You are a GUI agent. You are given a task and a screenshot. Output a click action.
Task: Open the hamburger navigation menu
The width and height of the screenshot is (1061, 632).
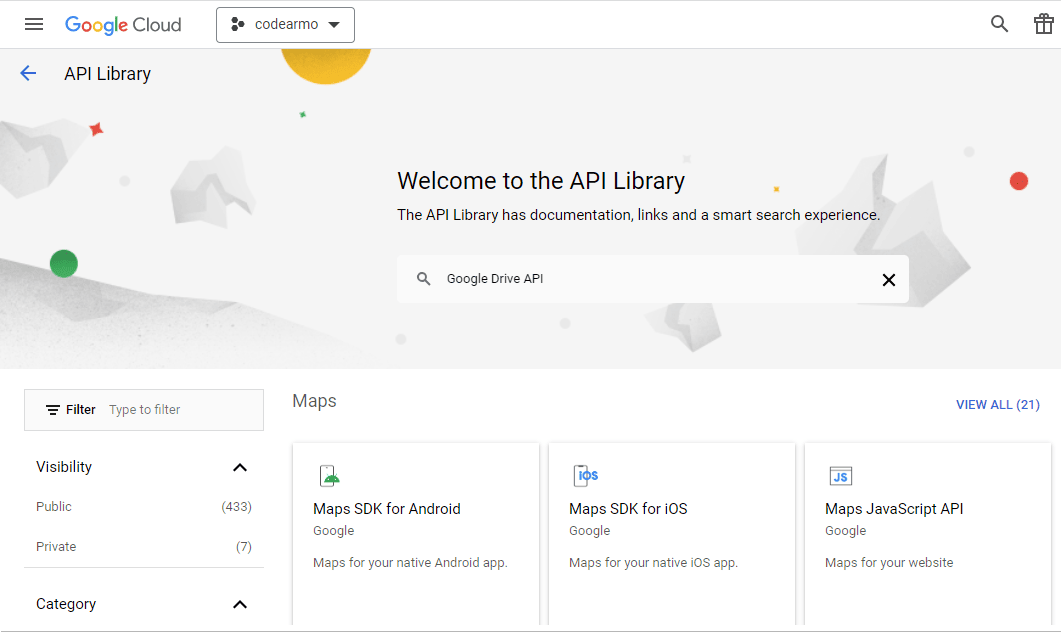click(34, 24)
